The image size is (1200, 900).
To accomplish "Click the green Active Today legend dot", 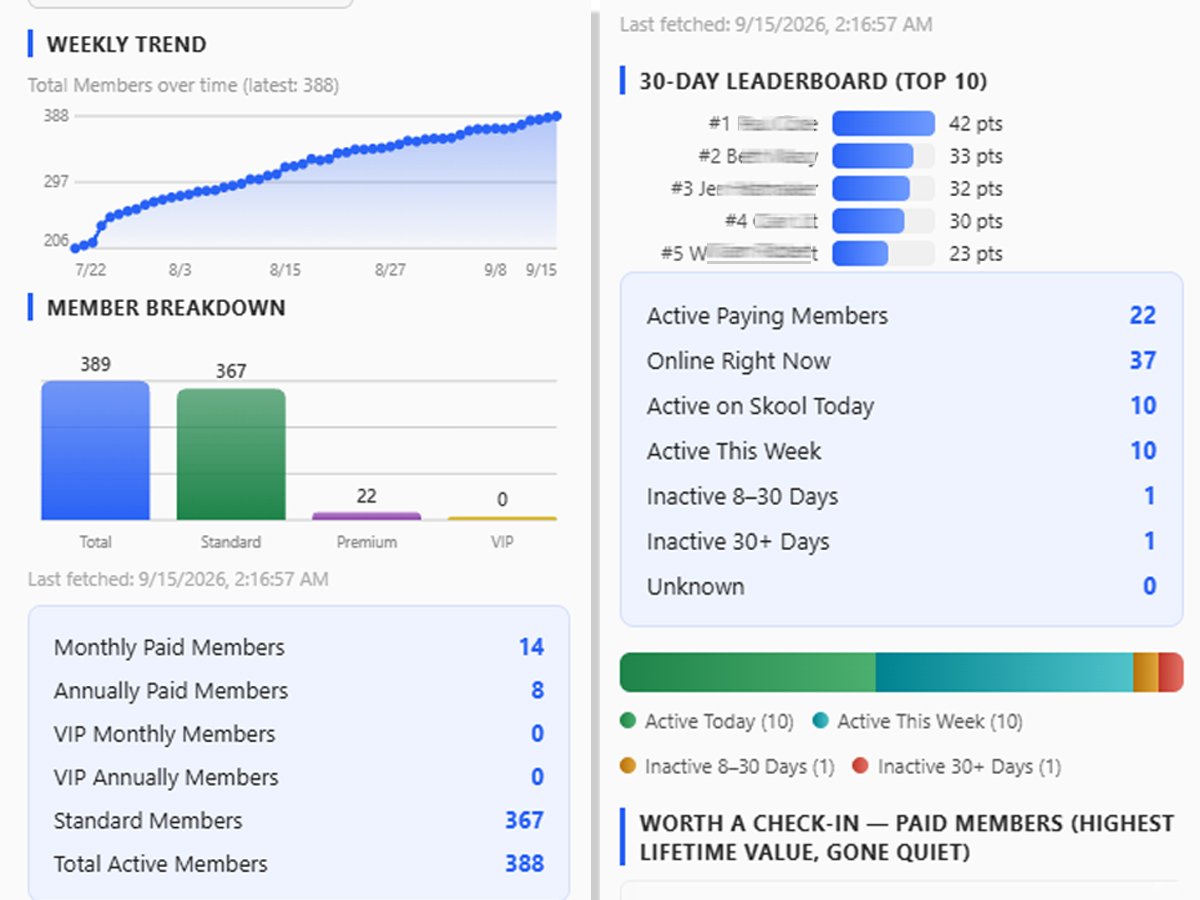I will (628, 721).
